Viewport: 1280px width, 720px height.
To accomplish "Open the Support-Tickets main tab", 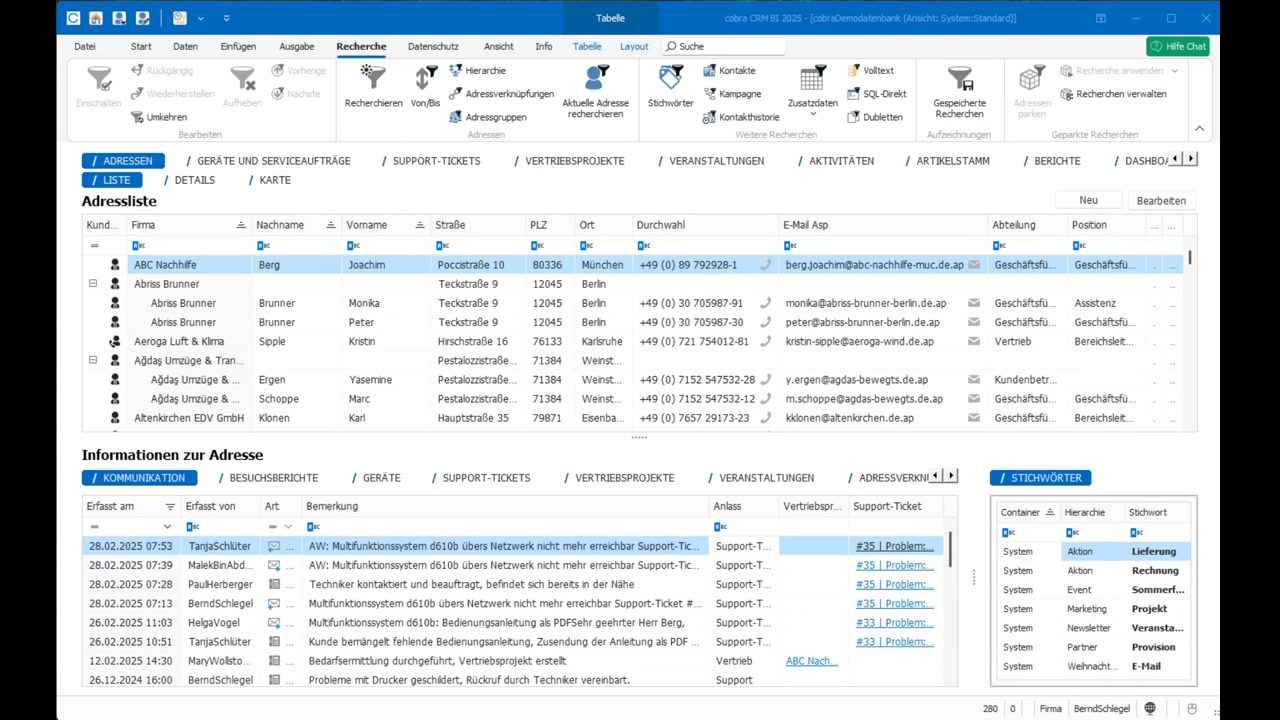I will pos(436,160).
